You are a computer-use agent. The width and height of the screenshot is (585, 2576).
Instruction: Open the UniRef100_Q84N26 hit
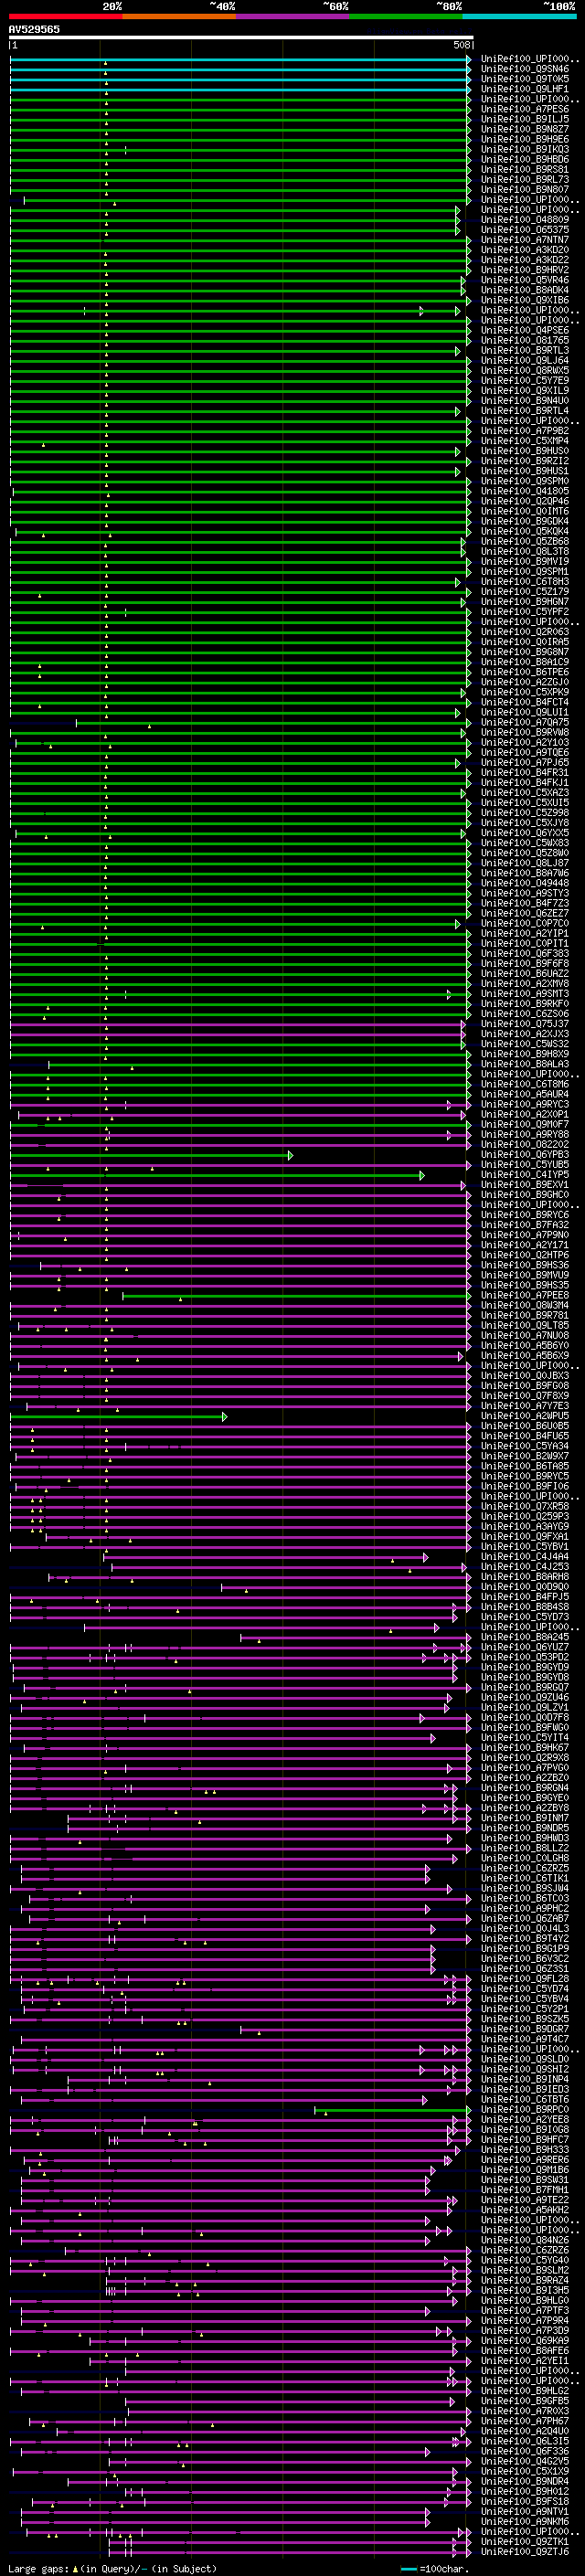click(x=525, y=2240)
